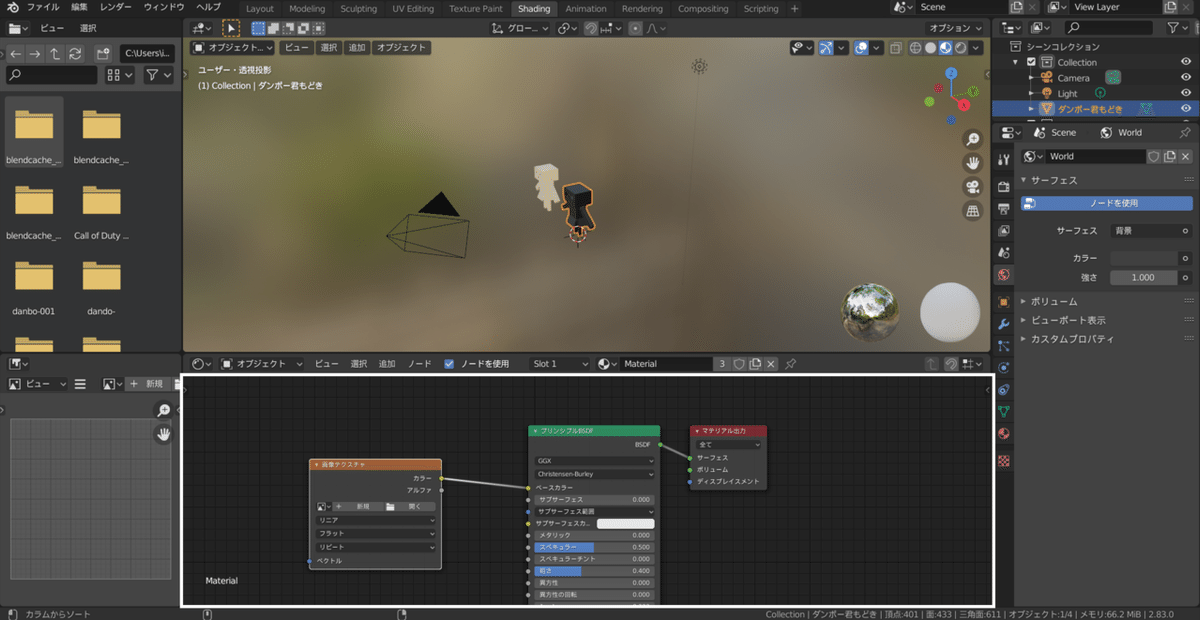The height and width of the screenshot is (620, 1200).
Task: Switch perspective/orthographic with the grid icon
Action: click(973, 211)
